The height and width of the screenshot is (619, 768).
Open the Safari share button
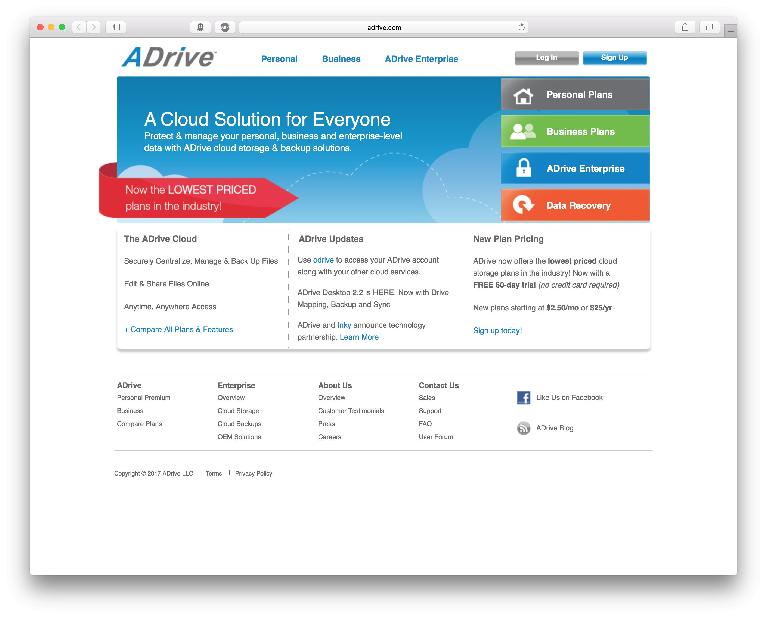(685, 27)
